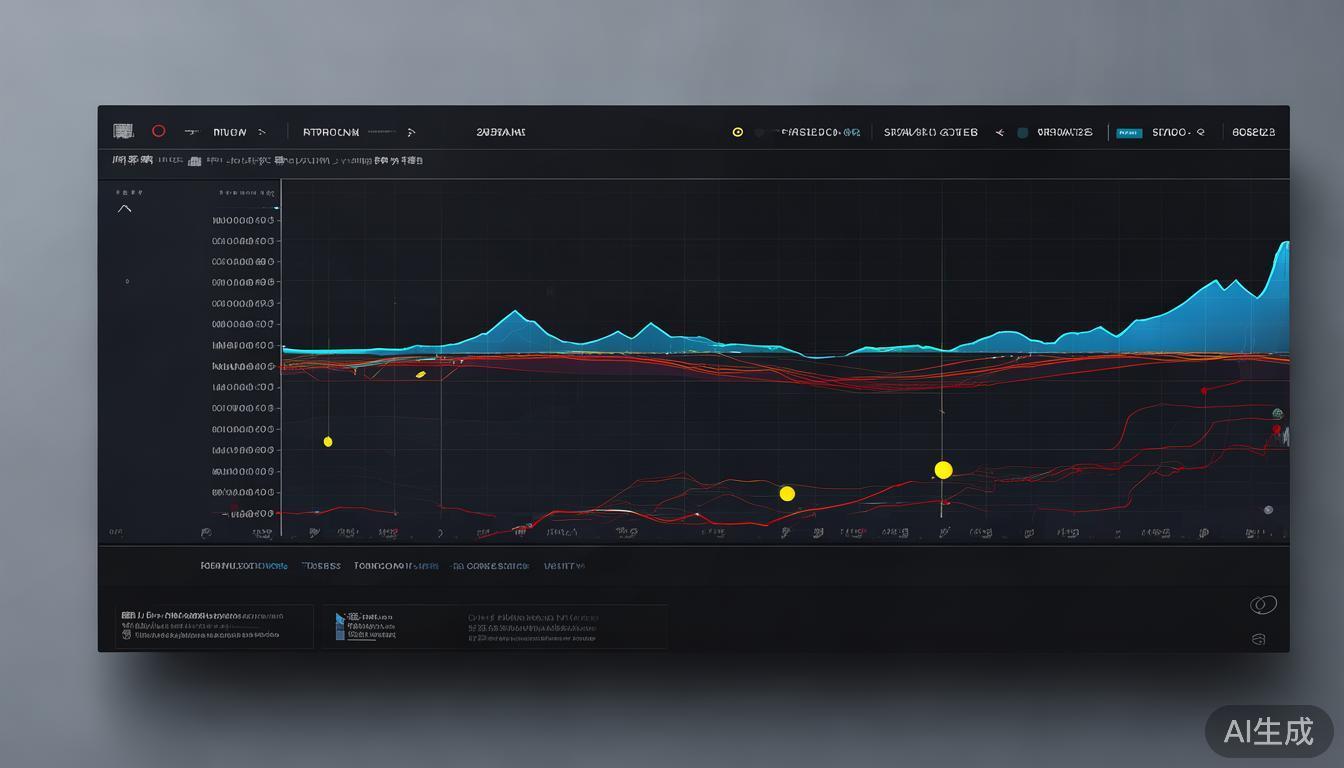Click the left arrow icon in header
Screen dimensions: 1344x768
pos(999,132)
